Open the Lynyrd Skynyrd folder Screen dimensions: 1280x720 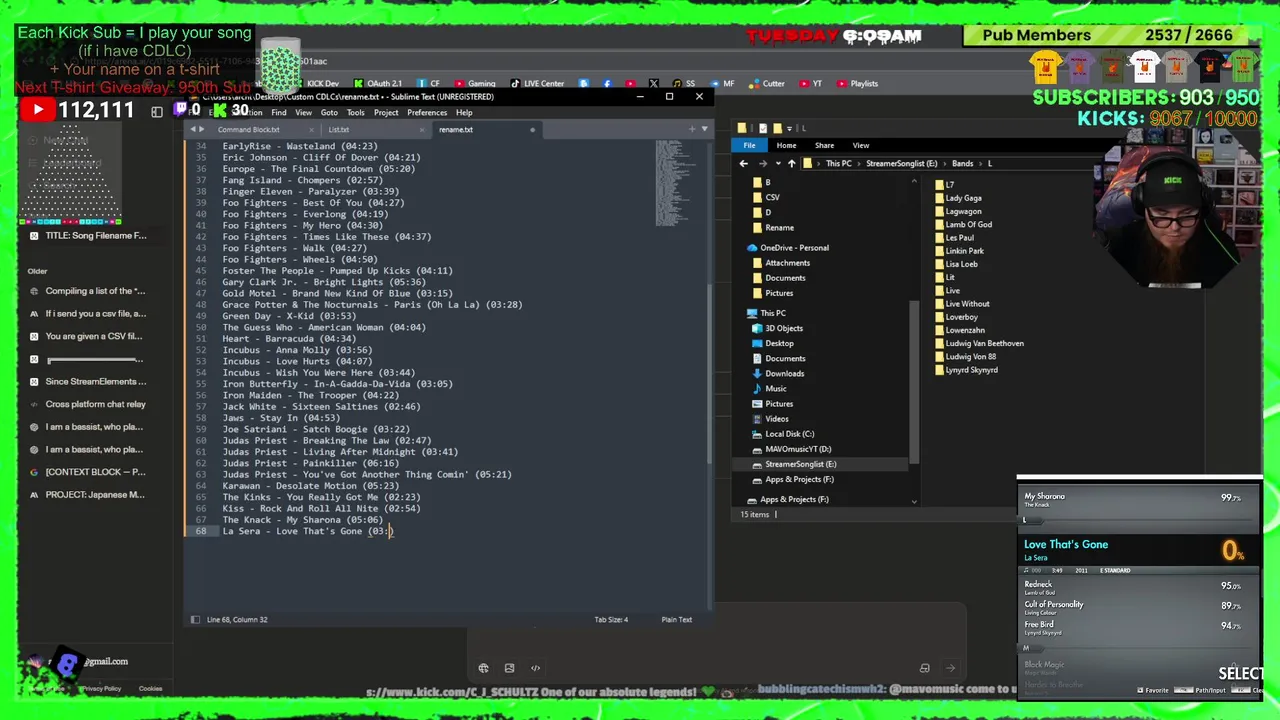click(x=971, y=370)
